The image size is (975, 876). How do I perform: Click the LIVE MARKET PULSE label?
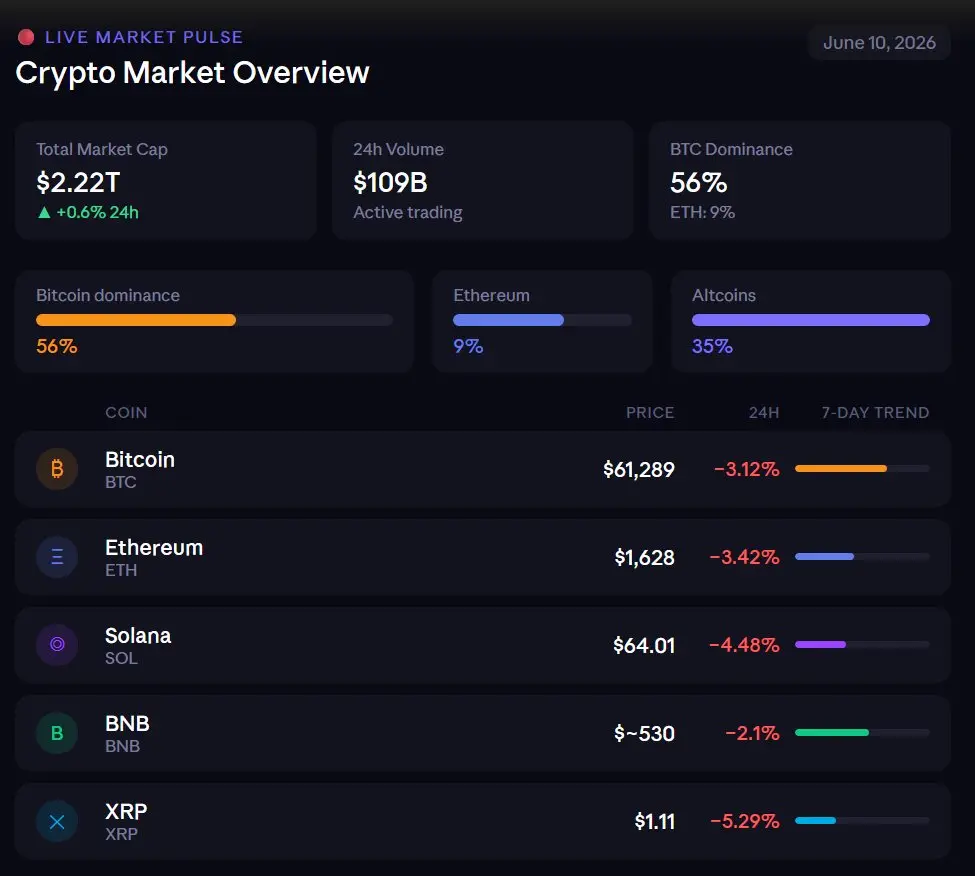click(144, 37)
